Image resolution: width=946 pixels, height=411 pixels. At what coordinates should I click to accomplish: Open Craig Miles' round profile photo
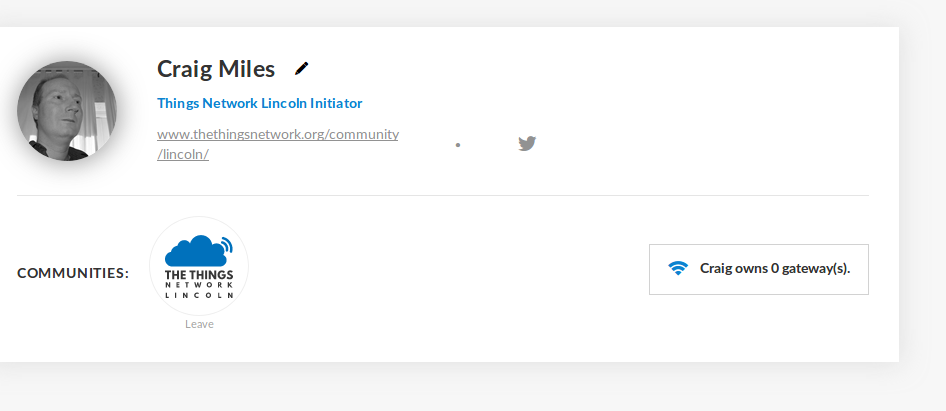67,111
